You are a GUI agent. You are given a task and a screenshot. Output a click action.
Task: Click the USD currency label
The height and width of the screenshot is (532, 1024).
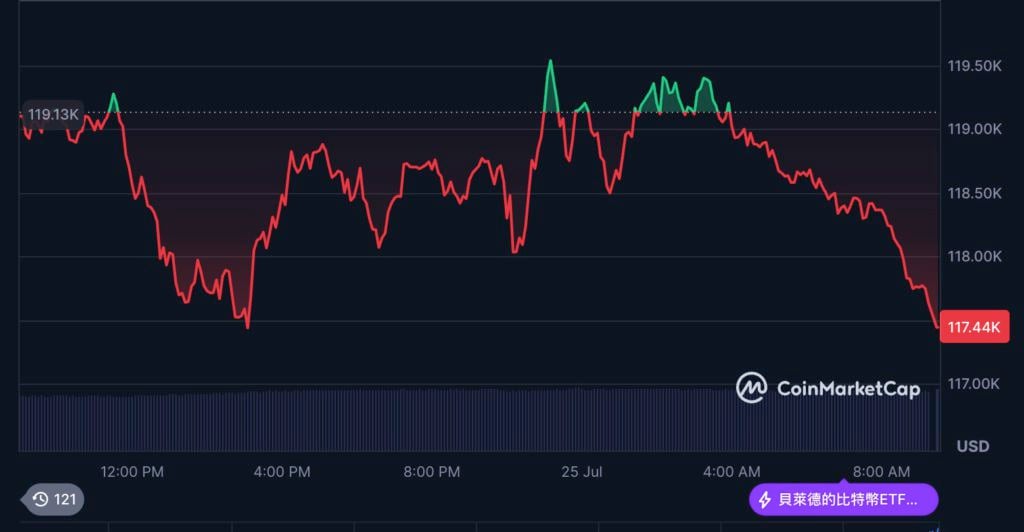click(x=973, y=446)
